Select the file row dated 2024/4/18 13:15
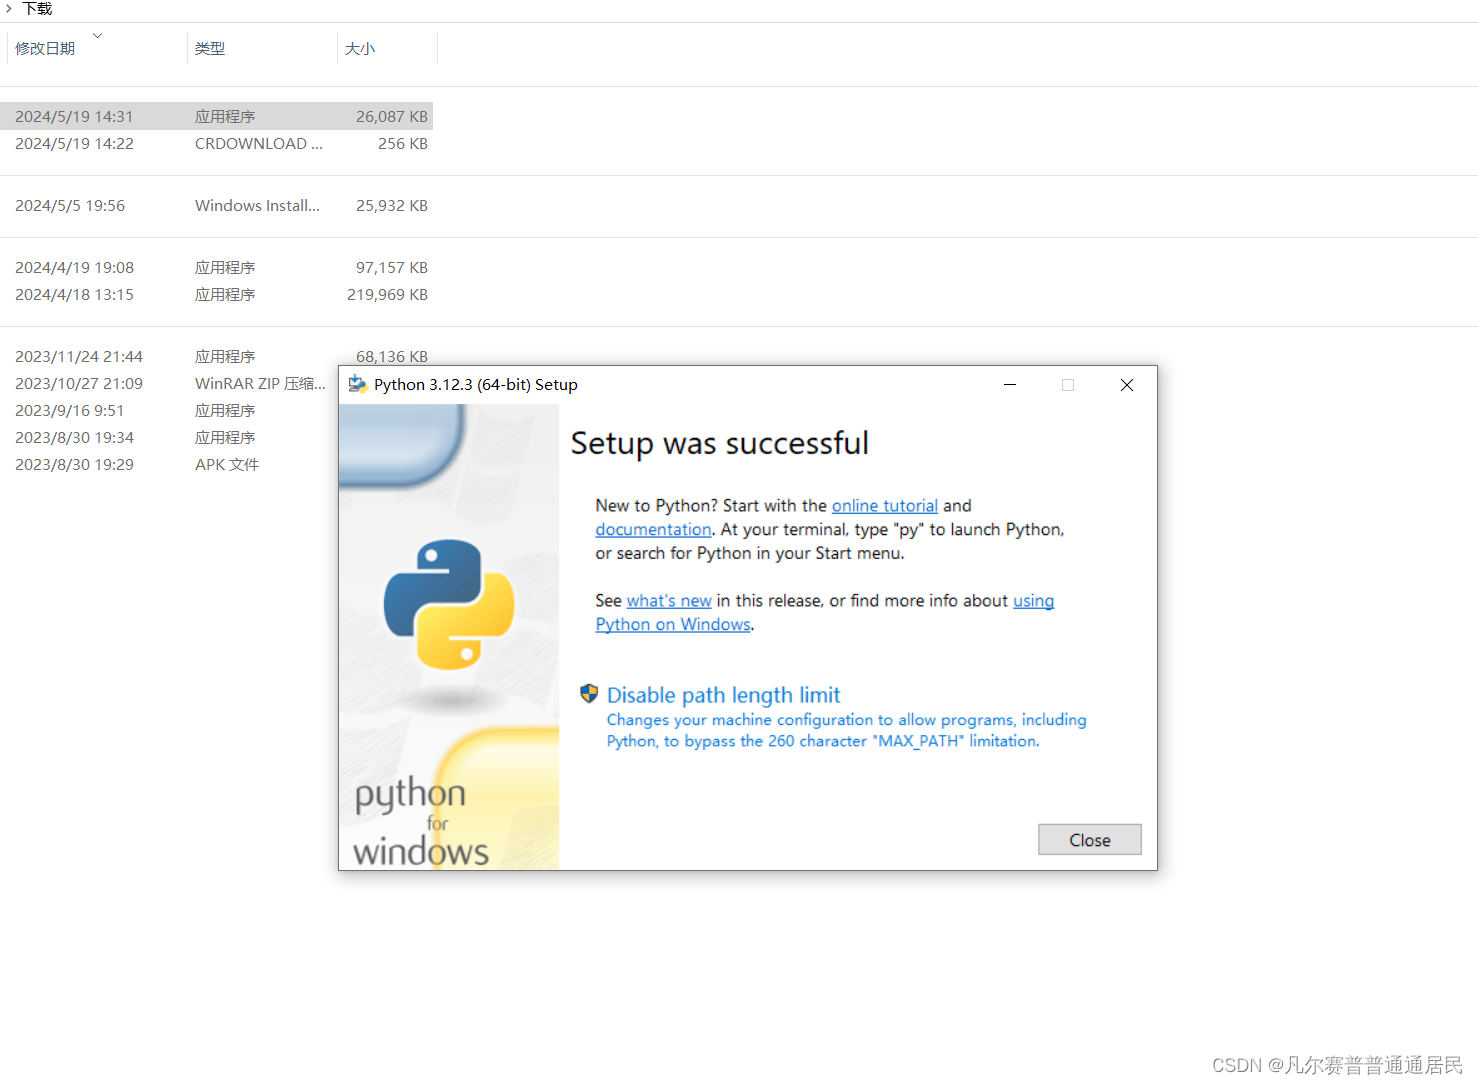The image size is (1478, 1085). [216, 294]
